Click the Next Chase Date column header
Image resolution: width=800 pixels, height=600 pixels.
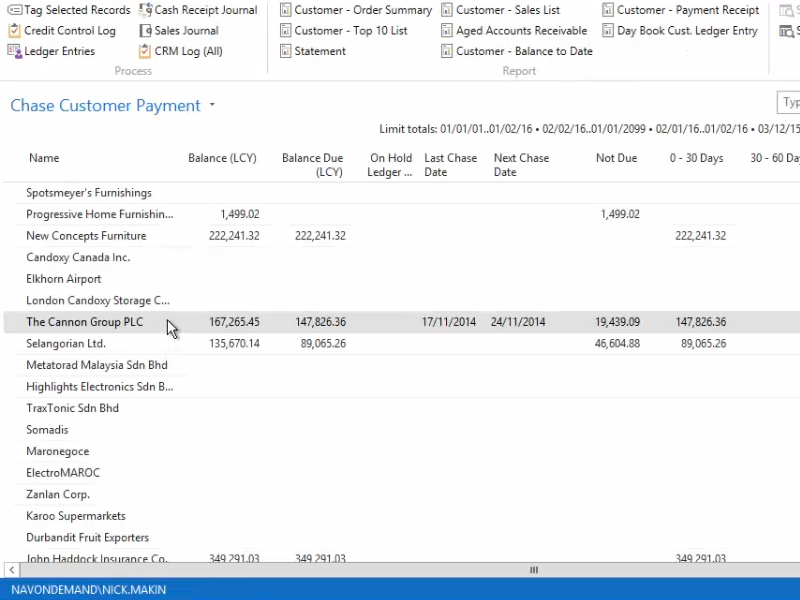pyautogui.click(x=521, y=165)
